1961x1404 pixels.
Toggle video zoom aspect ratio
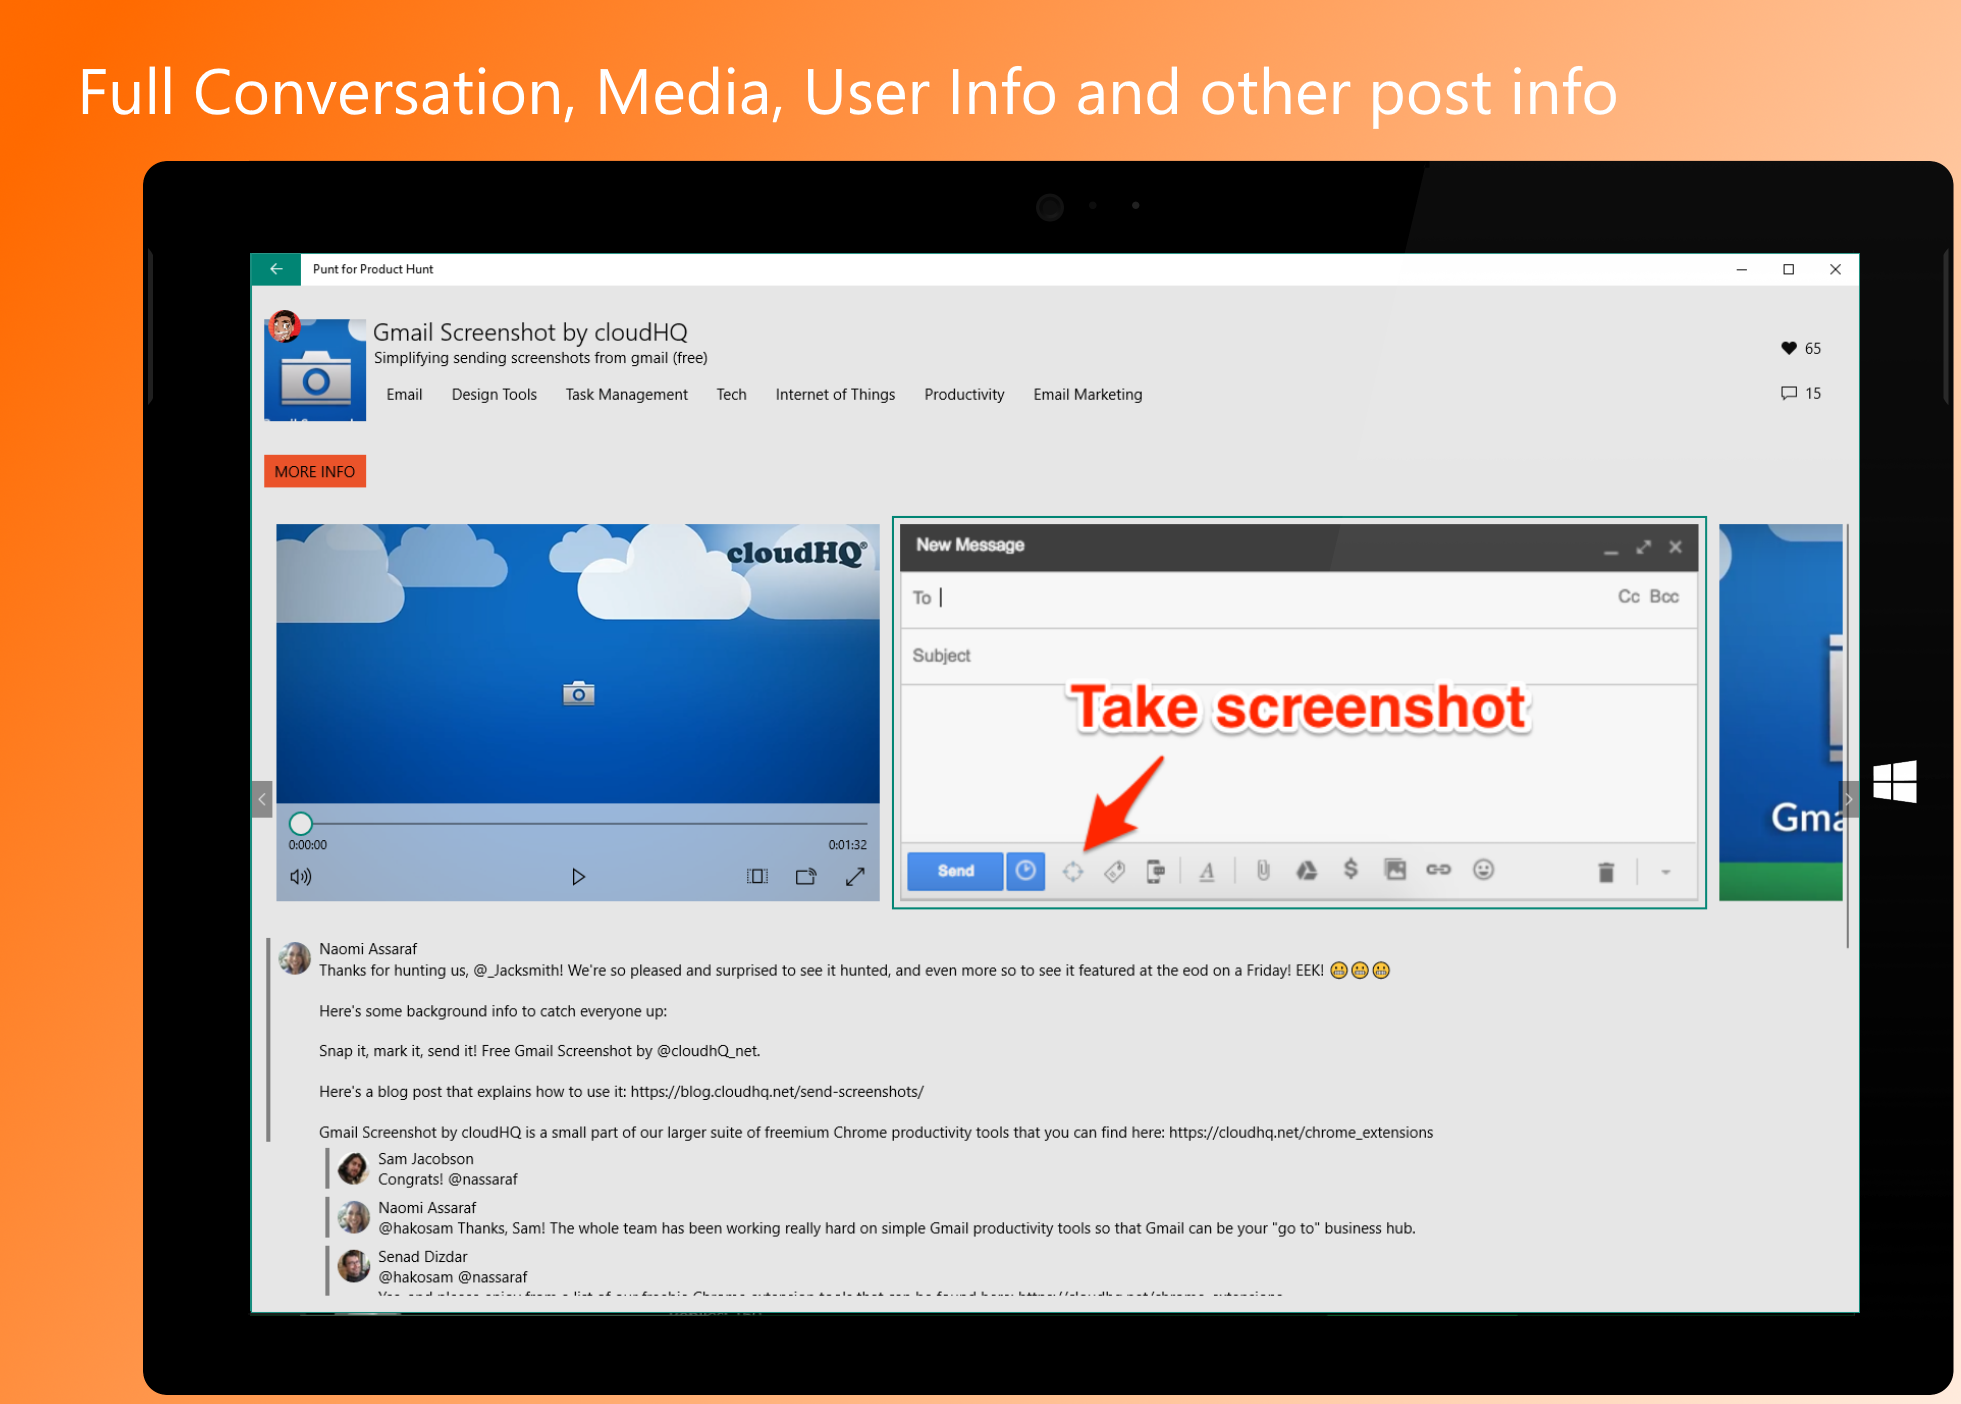[757, 877]
